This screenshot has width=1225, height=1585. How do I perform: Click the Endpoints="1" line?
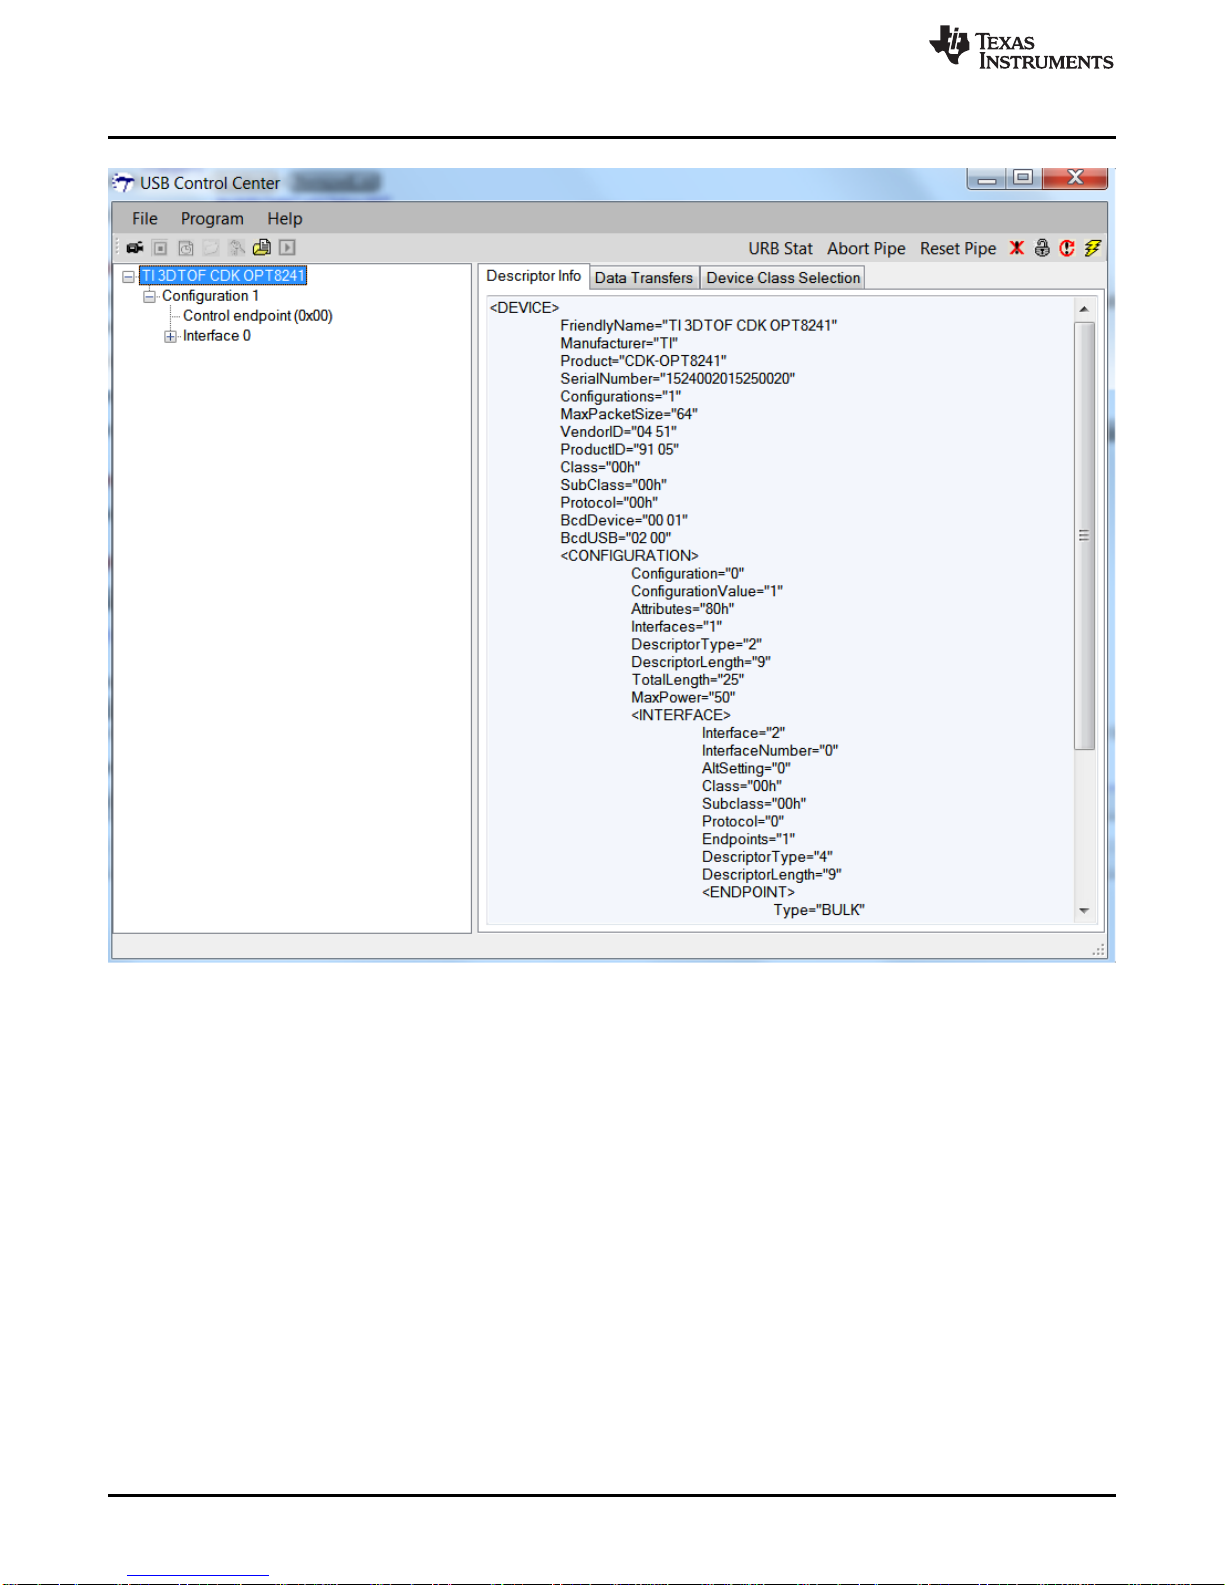click(748, 840)
